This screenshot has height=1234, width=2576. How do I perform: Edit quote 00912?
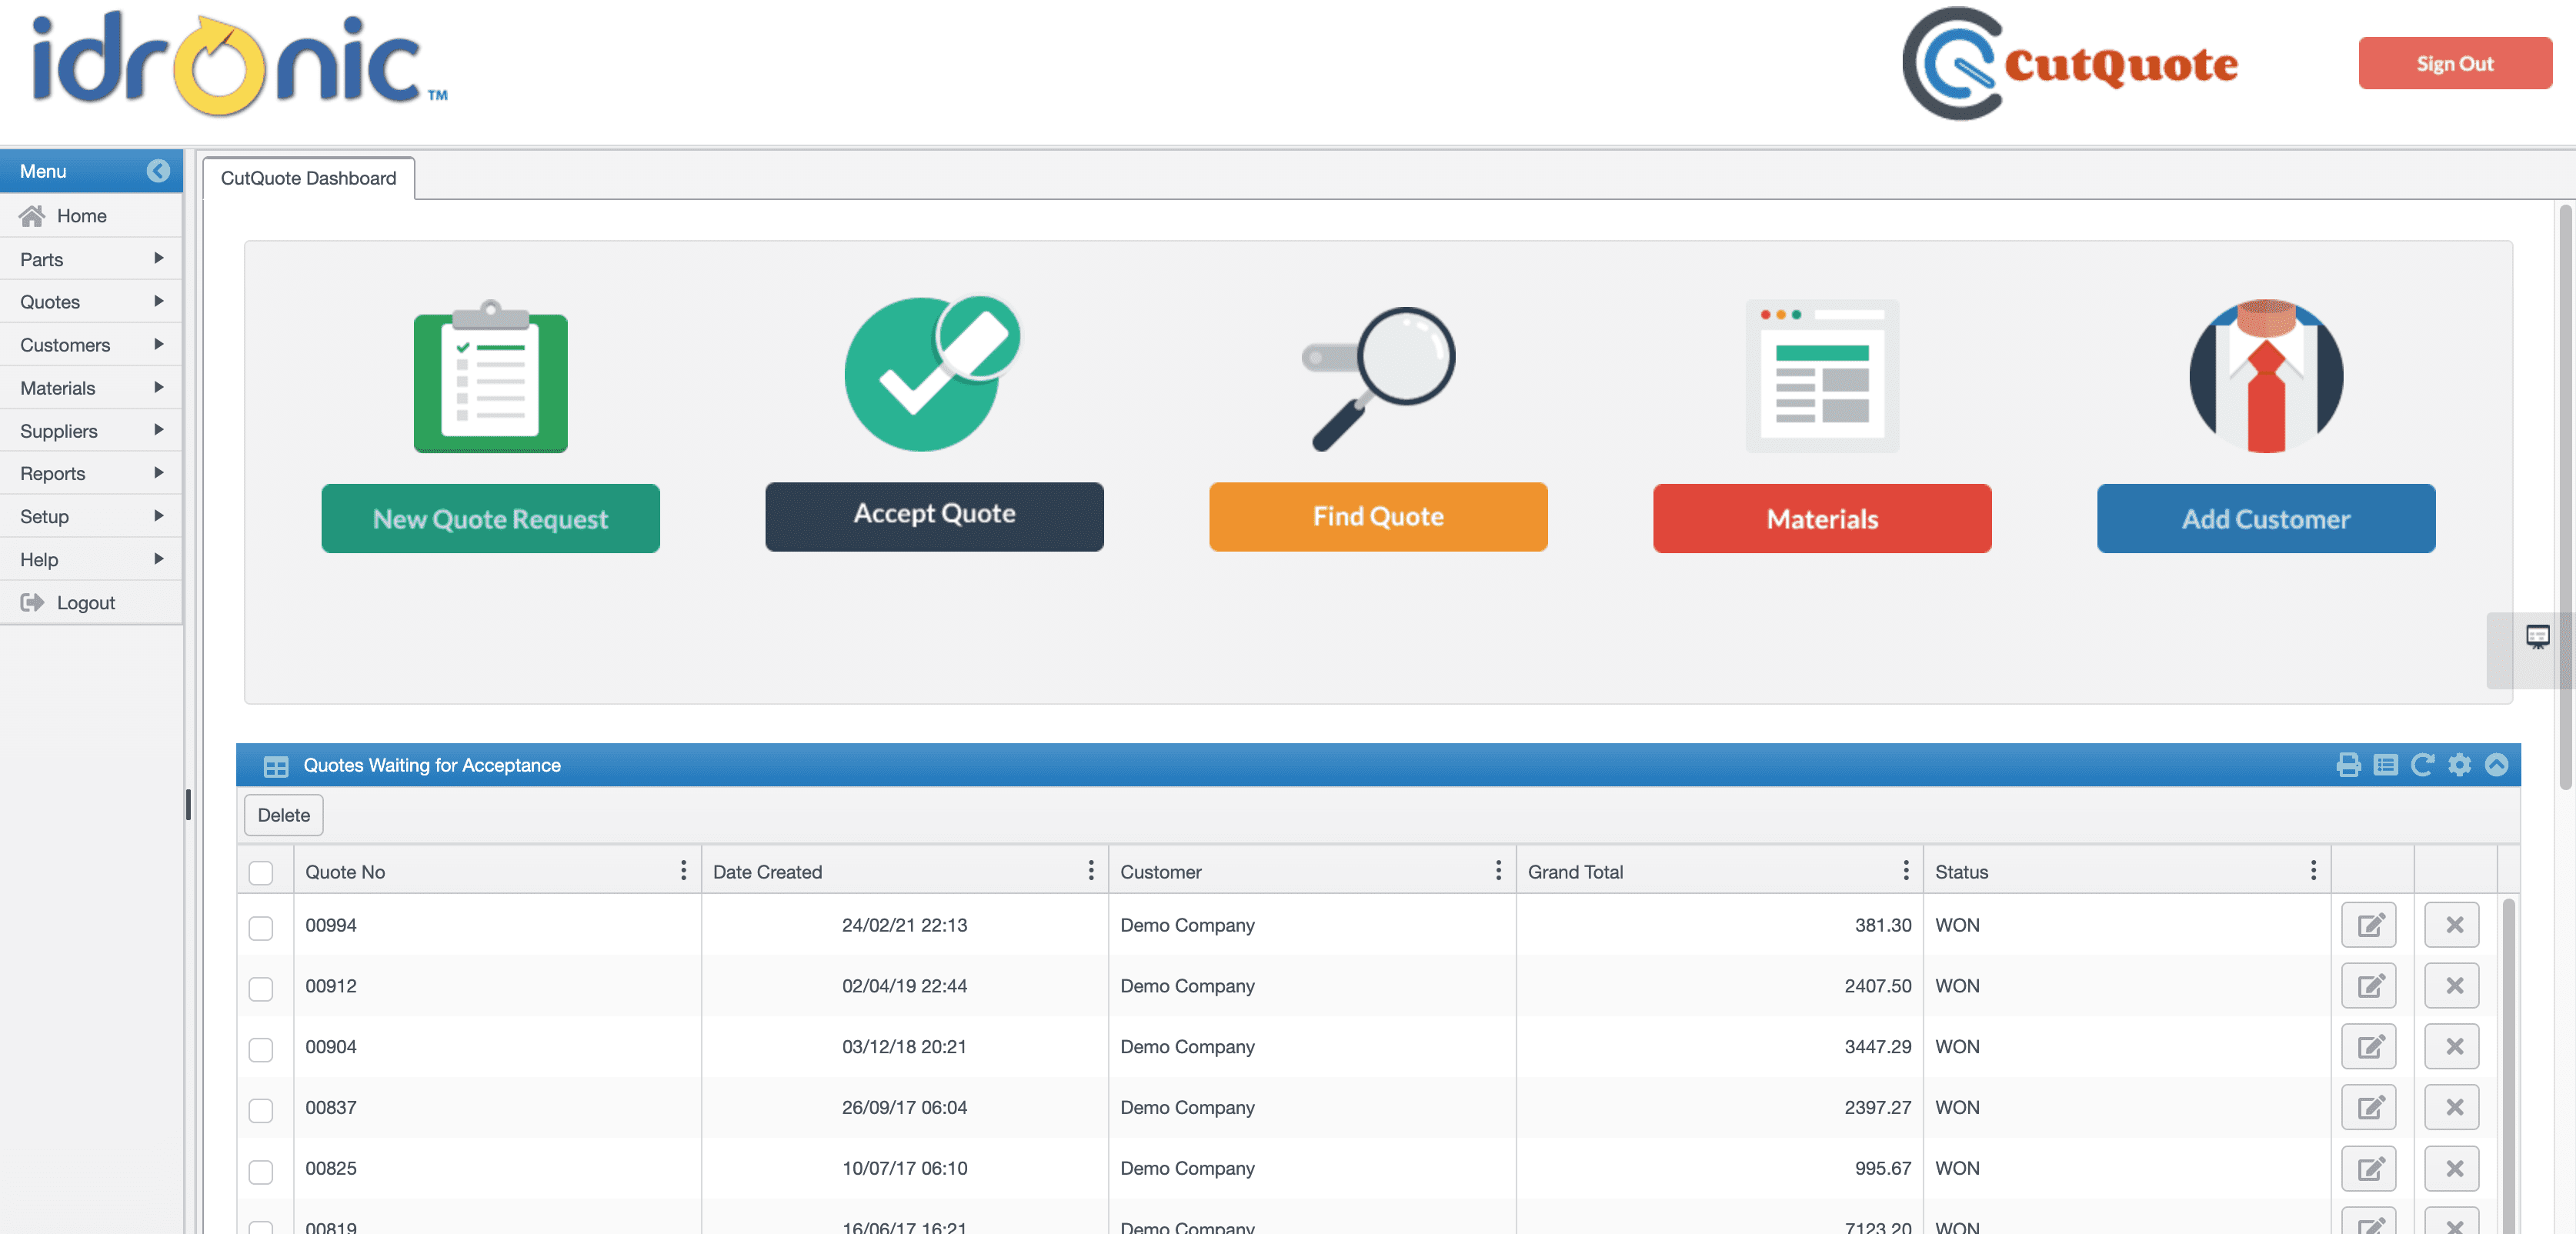click(2369, 986)
